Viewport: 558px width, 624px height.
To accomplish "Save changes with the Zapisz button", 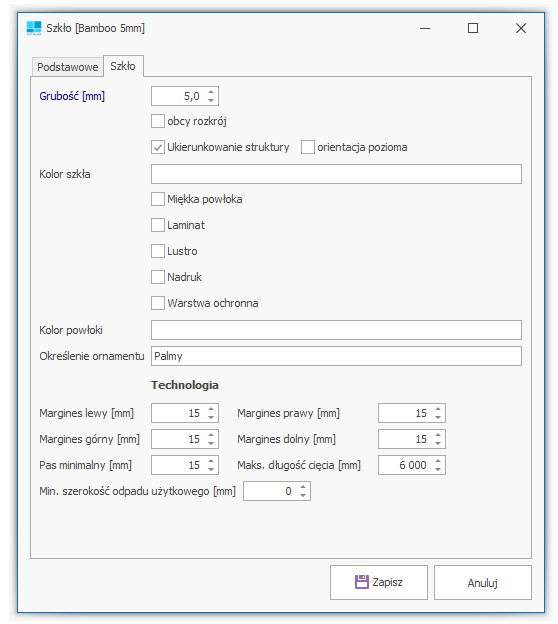I will tap(379, 582).
